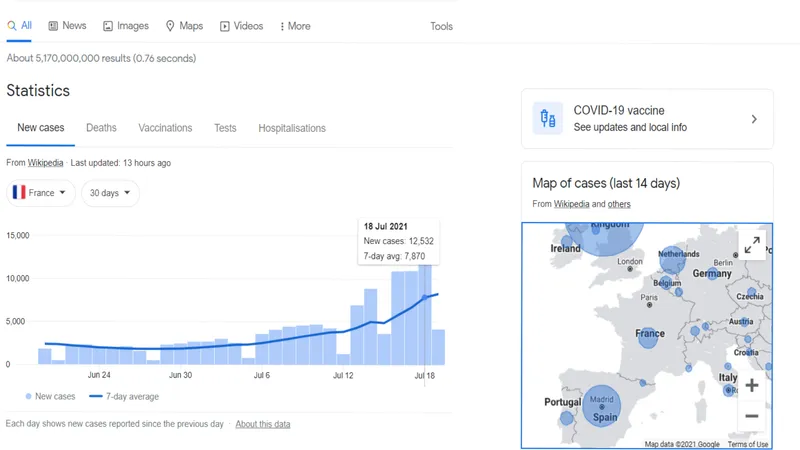800x450 pixels.
Task: Click the About this data link
Action: pos(263,424)
